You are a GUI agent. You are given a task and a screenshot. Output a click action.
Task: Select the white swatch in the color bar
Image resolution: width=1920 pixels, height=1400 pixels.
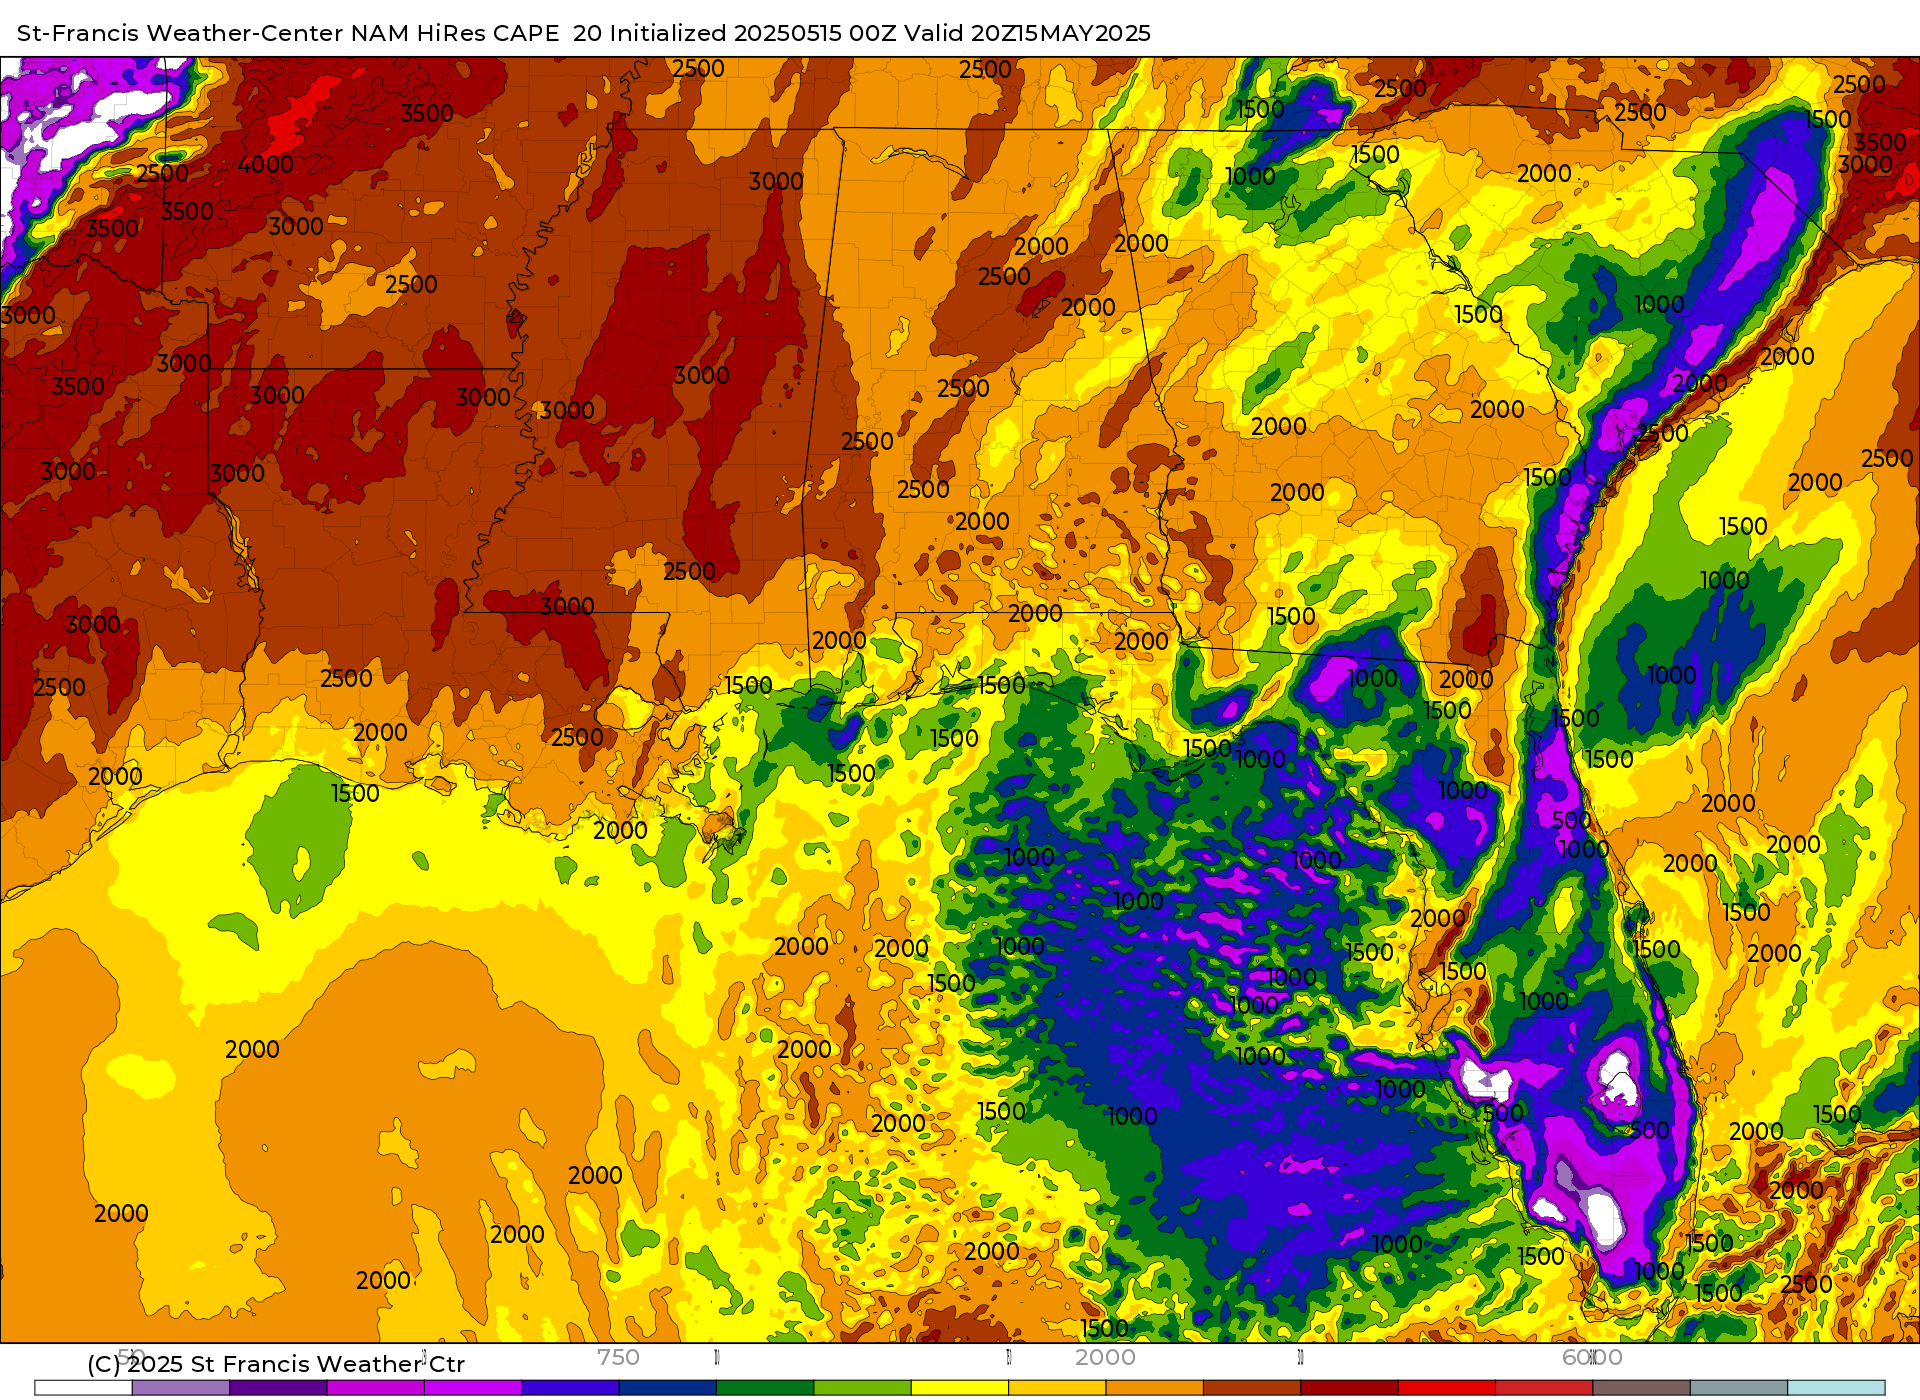coord(83,1388)
